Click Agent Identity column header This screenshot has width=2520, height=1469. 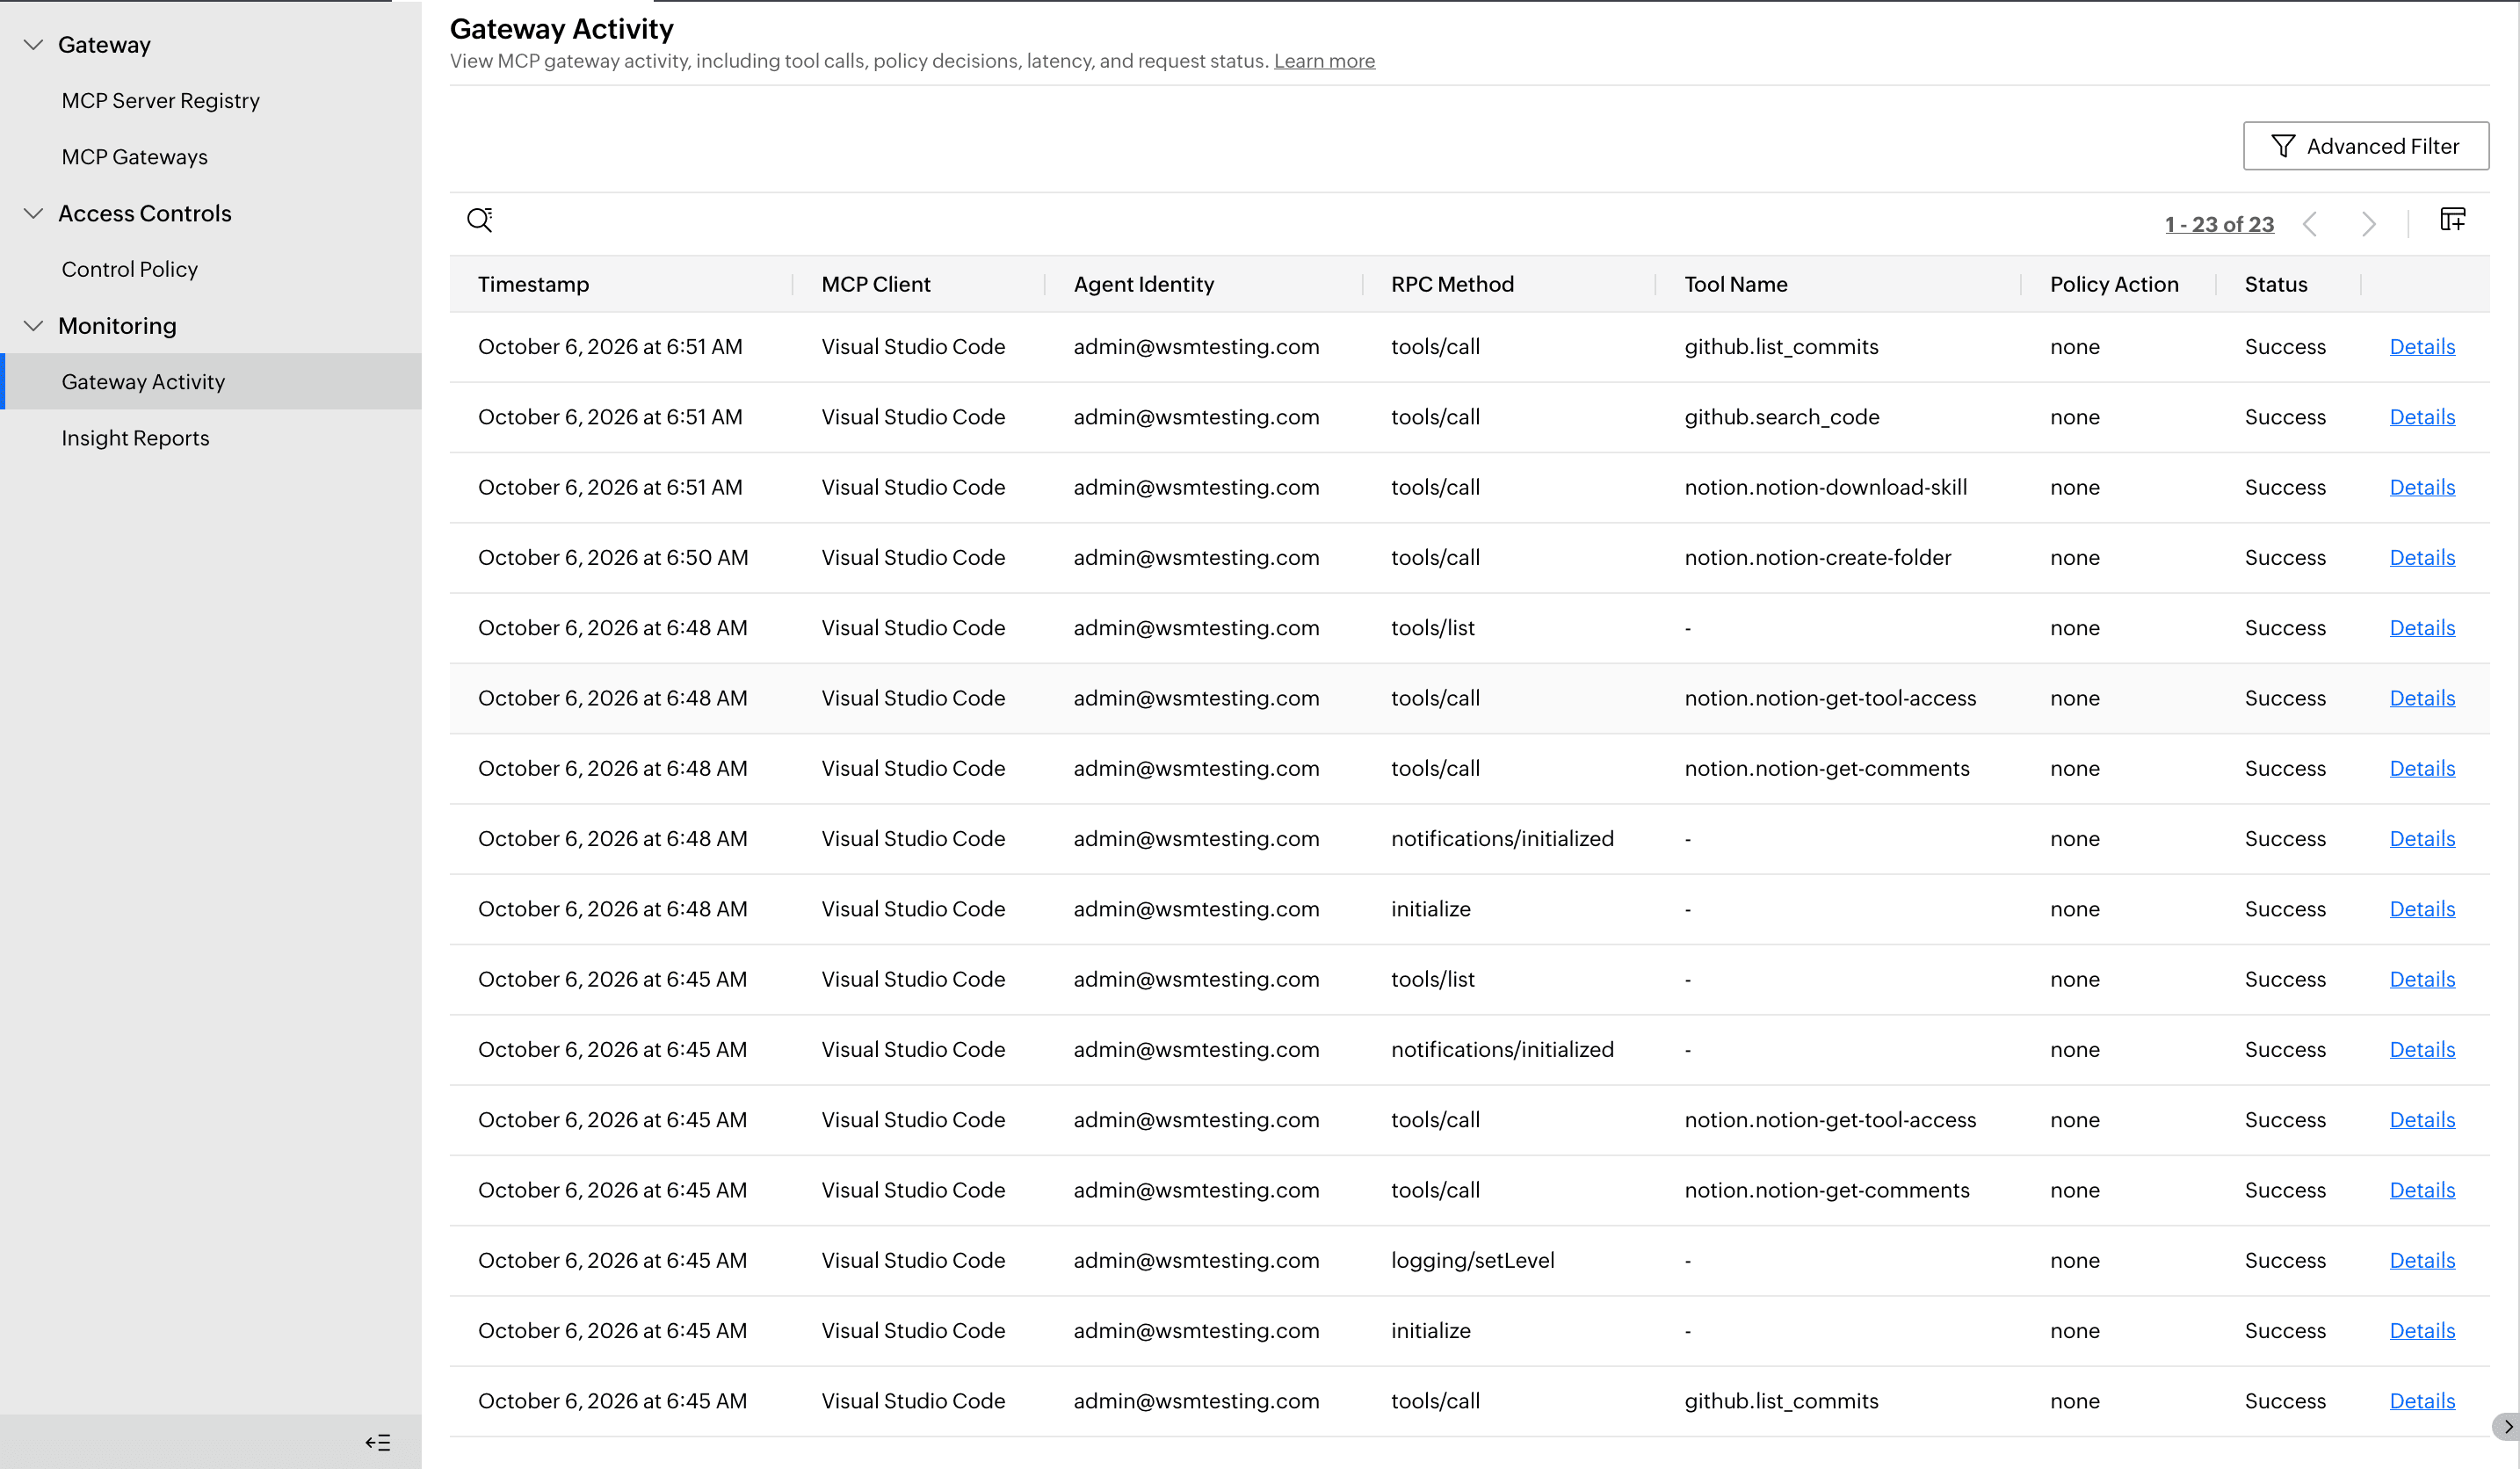tap(1144, 284)
